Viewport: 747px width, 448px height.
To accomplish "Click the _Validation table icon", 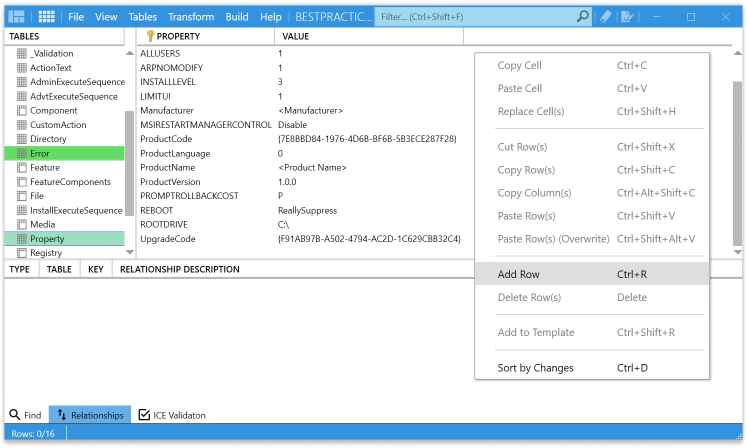I will tap(21, 53).
